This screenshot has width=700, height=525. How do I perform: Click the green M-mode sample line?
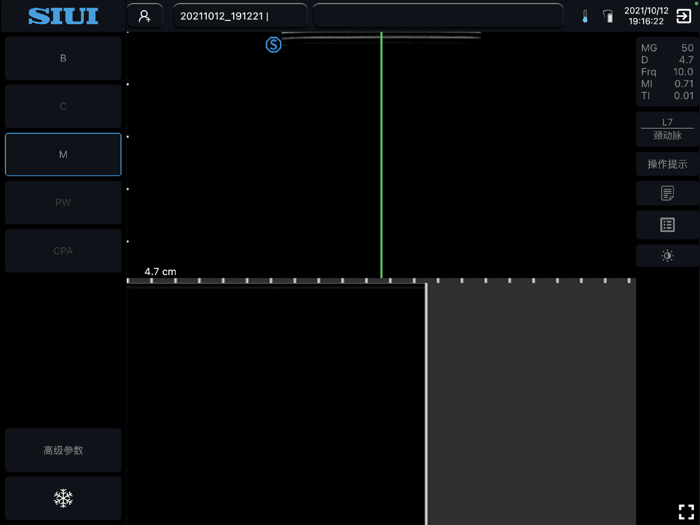tap(381, 154)
